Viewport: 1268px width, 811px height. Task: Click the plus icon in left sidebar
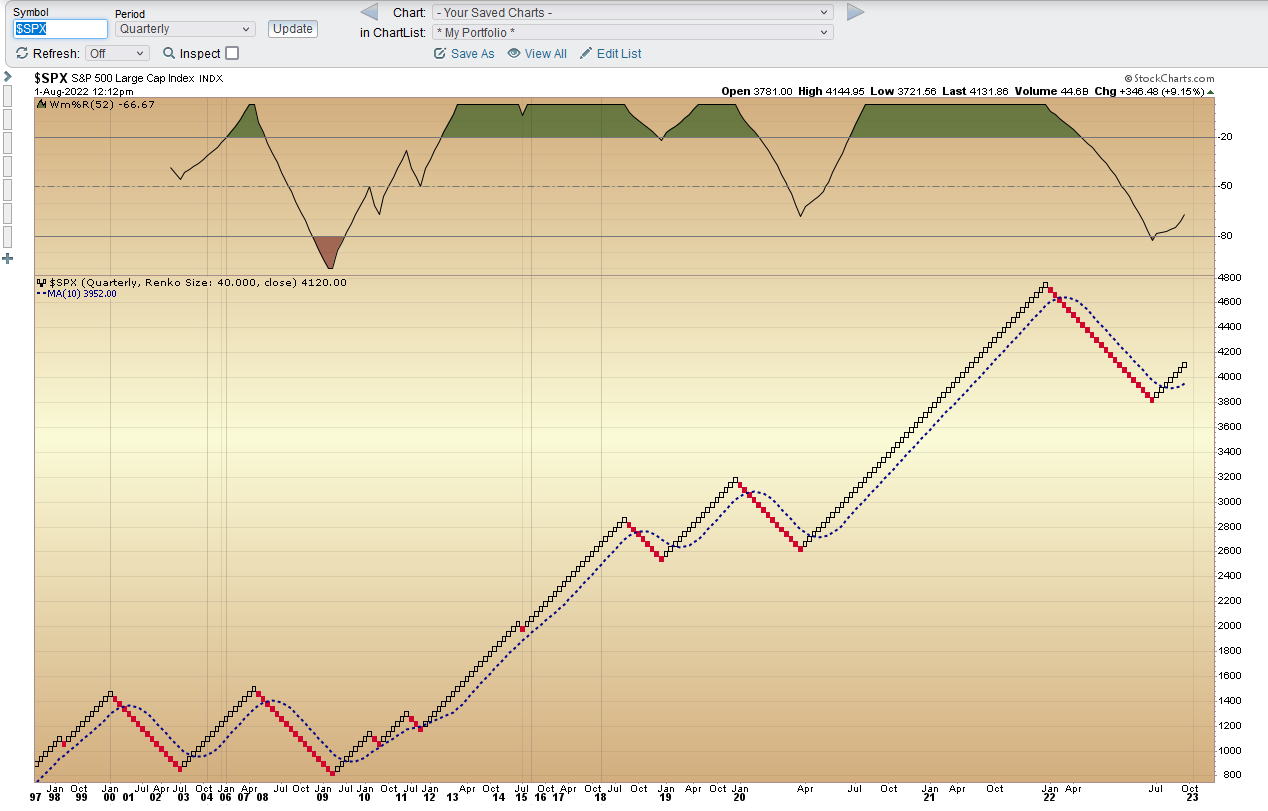click(8, 258)
